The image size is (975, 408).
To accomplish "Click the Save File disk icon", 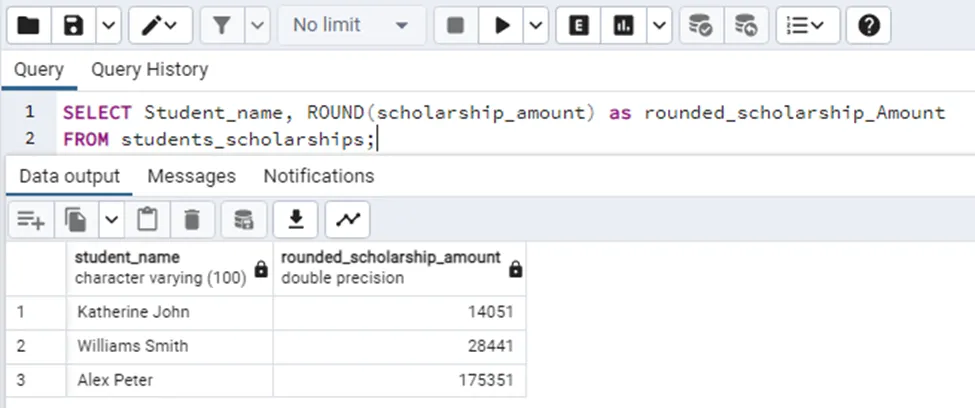I will coord(74,25).
